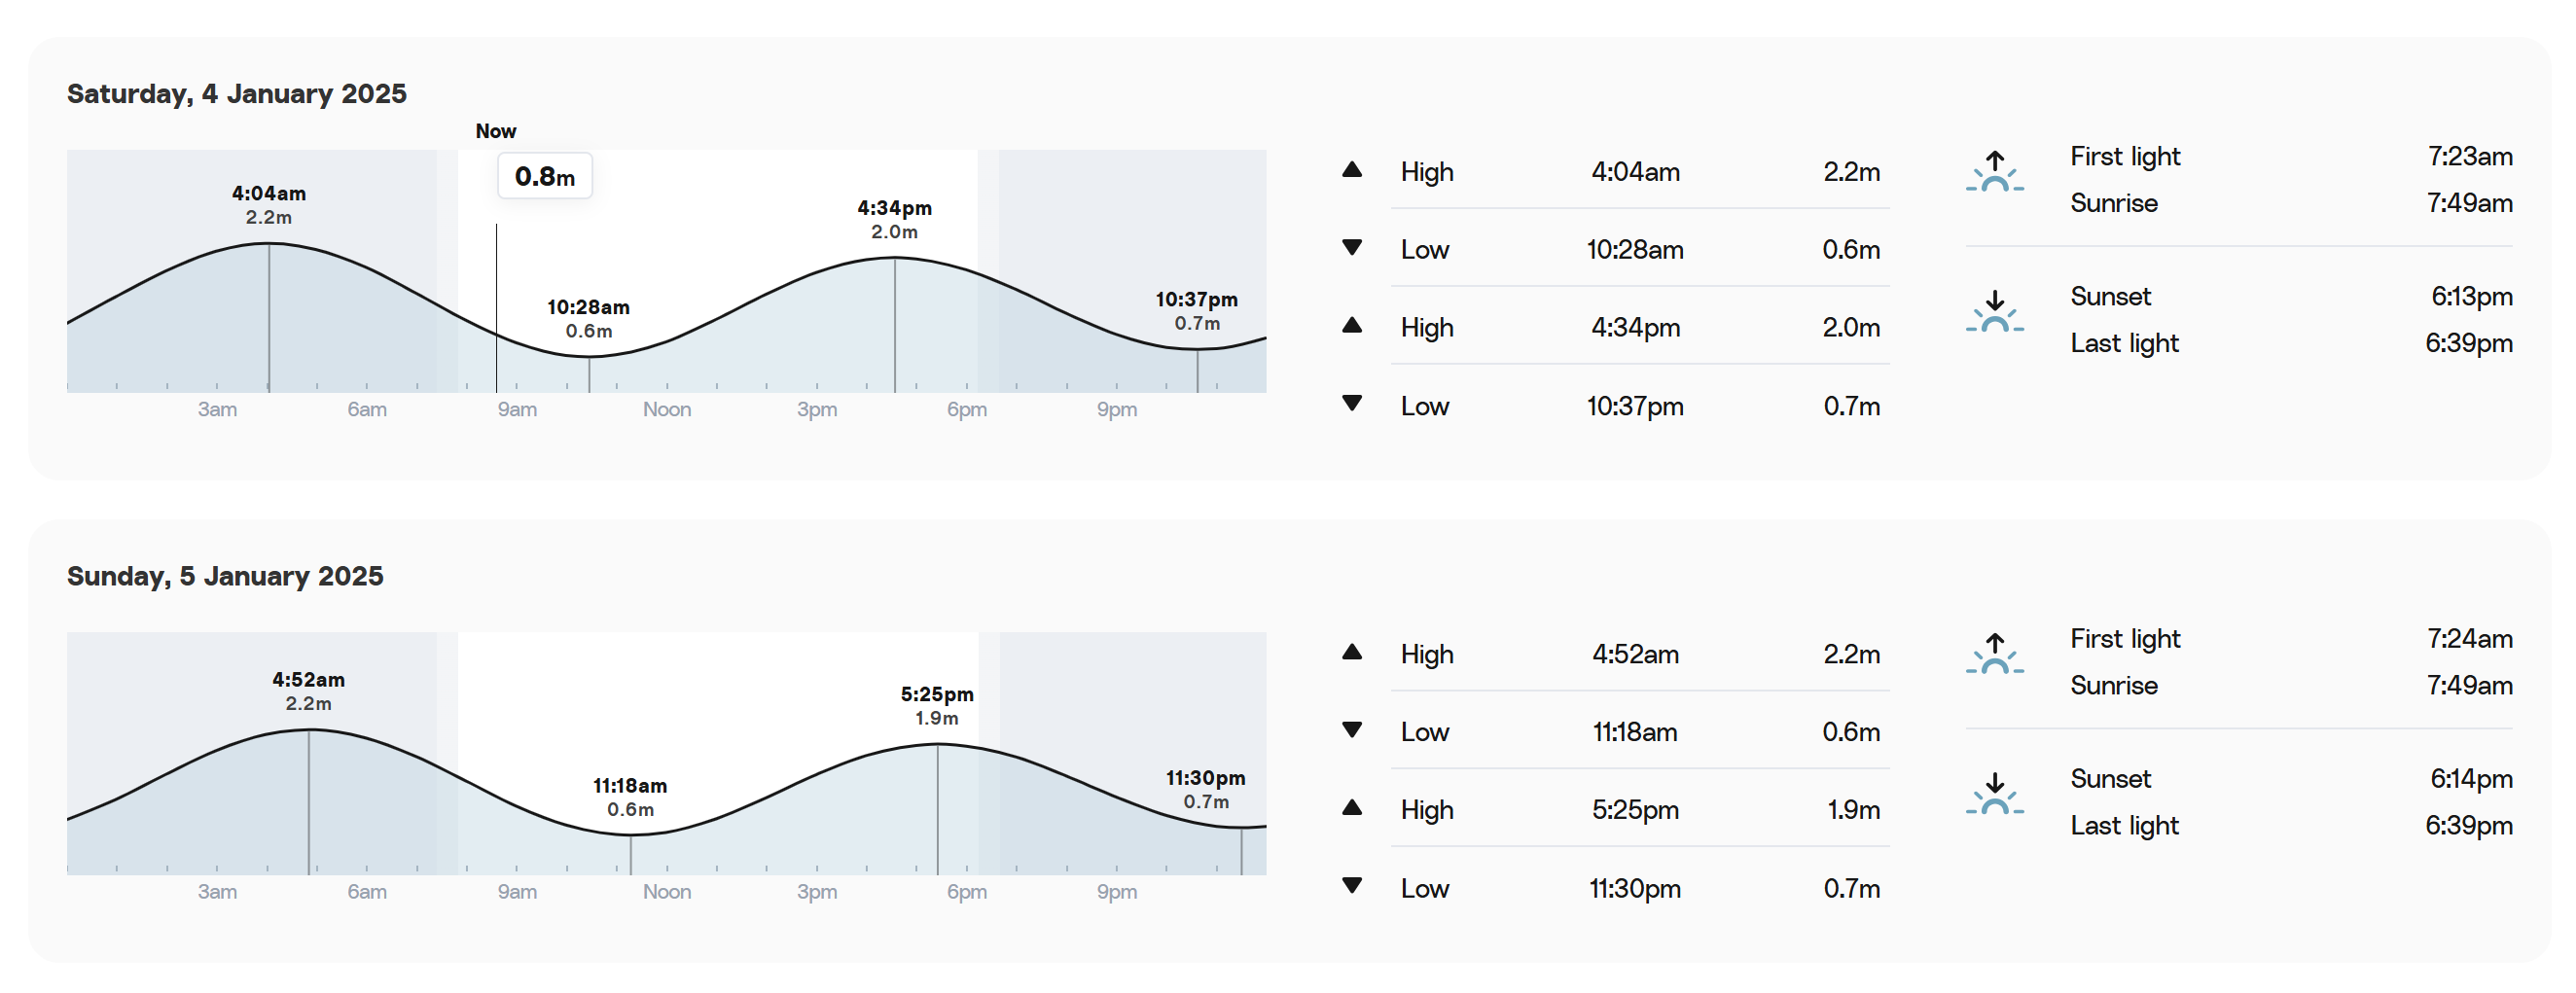Click the up triangle beside Saturday 4:04am High
2576x993 pixels.
coord(1352,169)
